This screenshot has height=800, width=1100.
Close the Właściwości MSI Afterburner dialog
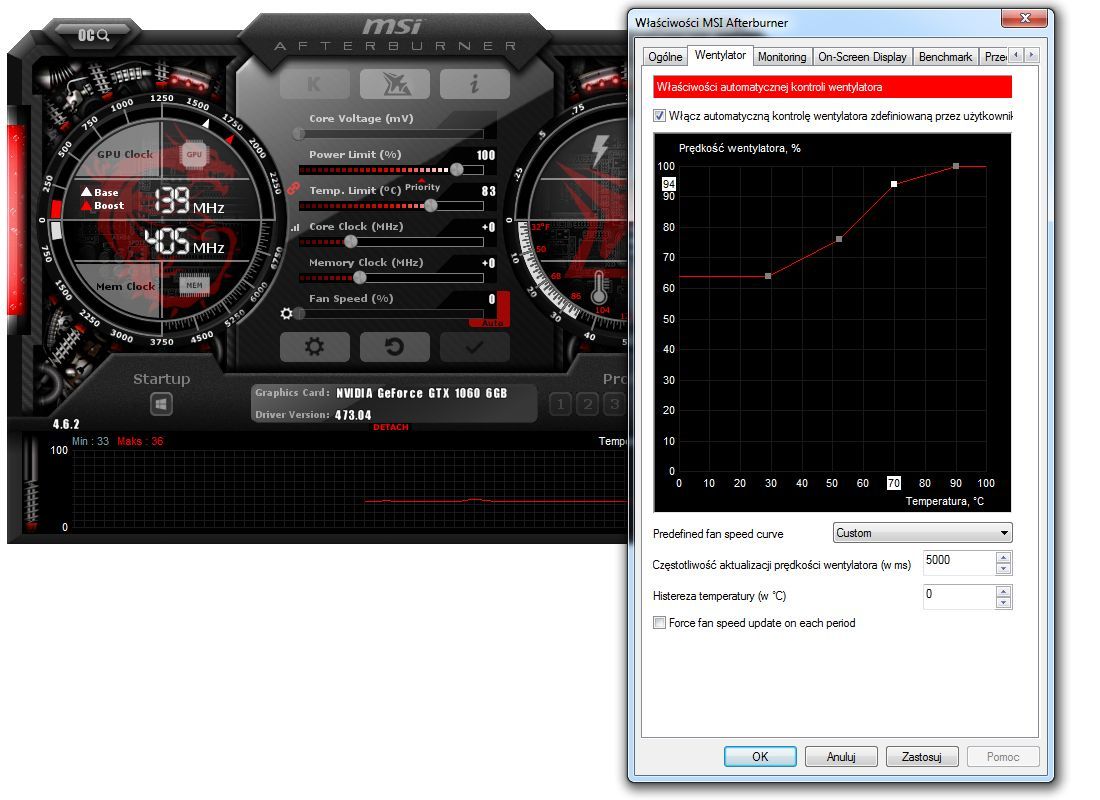coord(1024,18)
